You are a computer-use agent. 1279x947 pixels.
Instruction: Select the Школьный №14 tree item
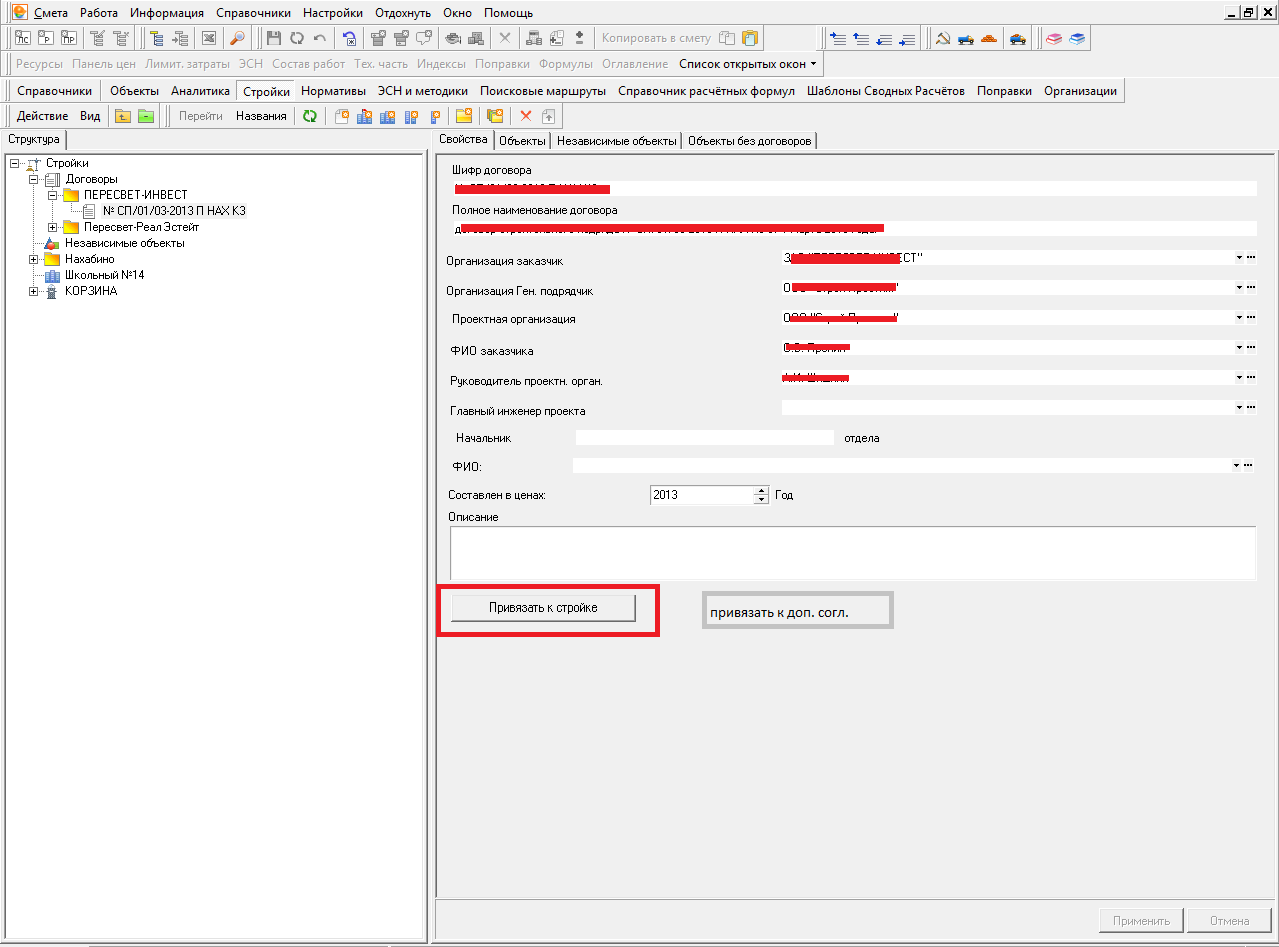coord(104,275)
